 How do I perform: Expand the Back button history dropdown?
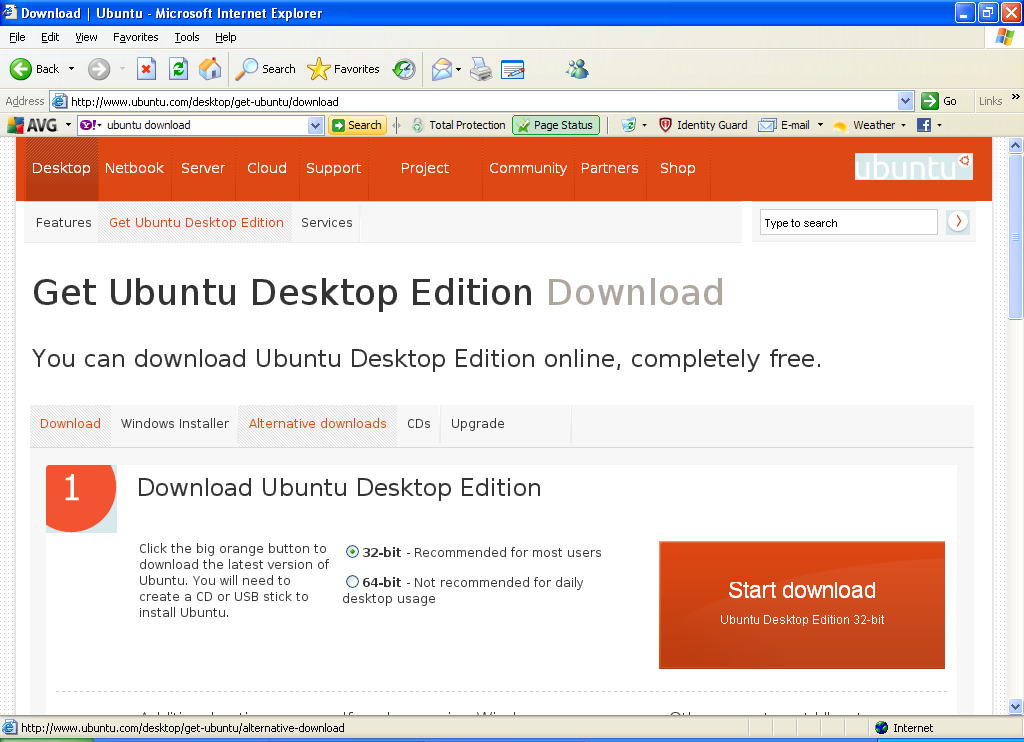click(71, 69)
